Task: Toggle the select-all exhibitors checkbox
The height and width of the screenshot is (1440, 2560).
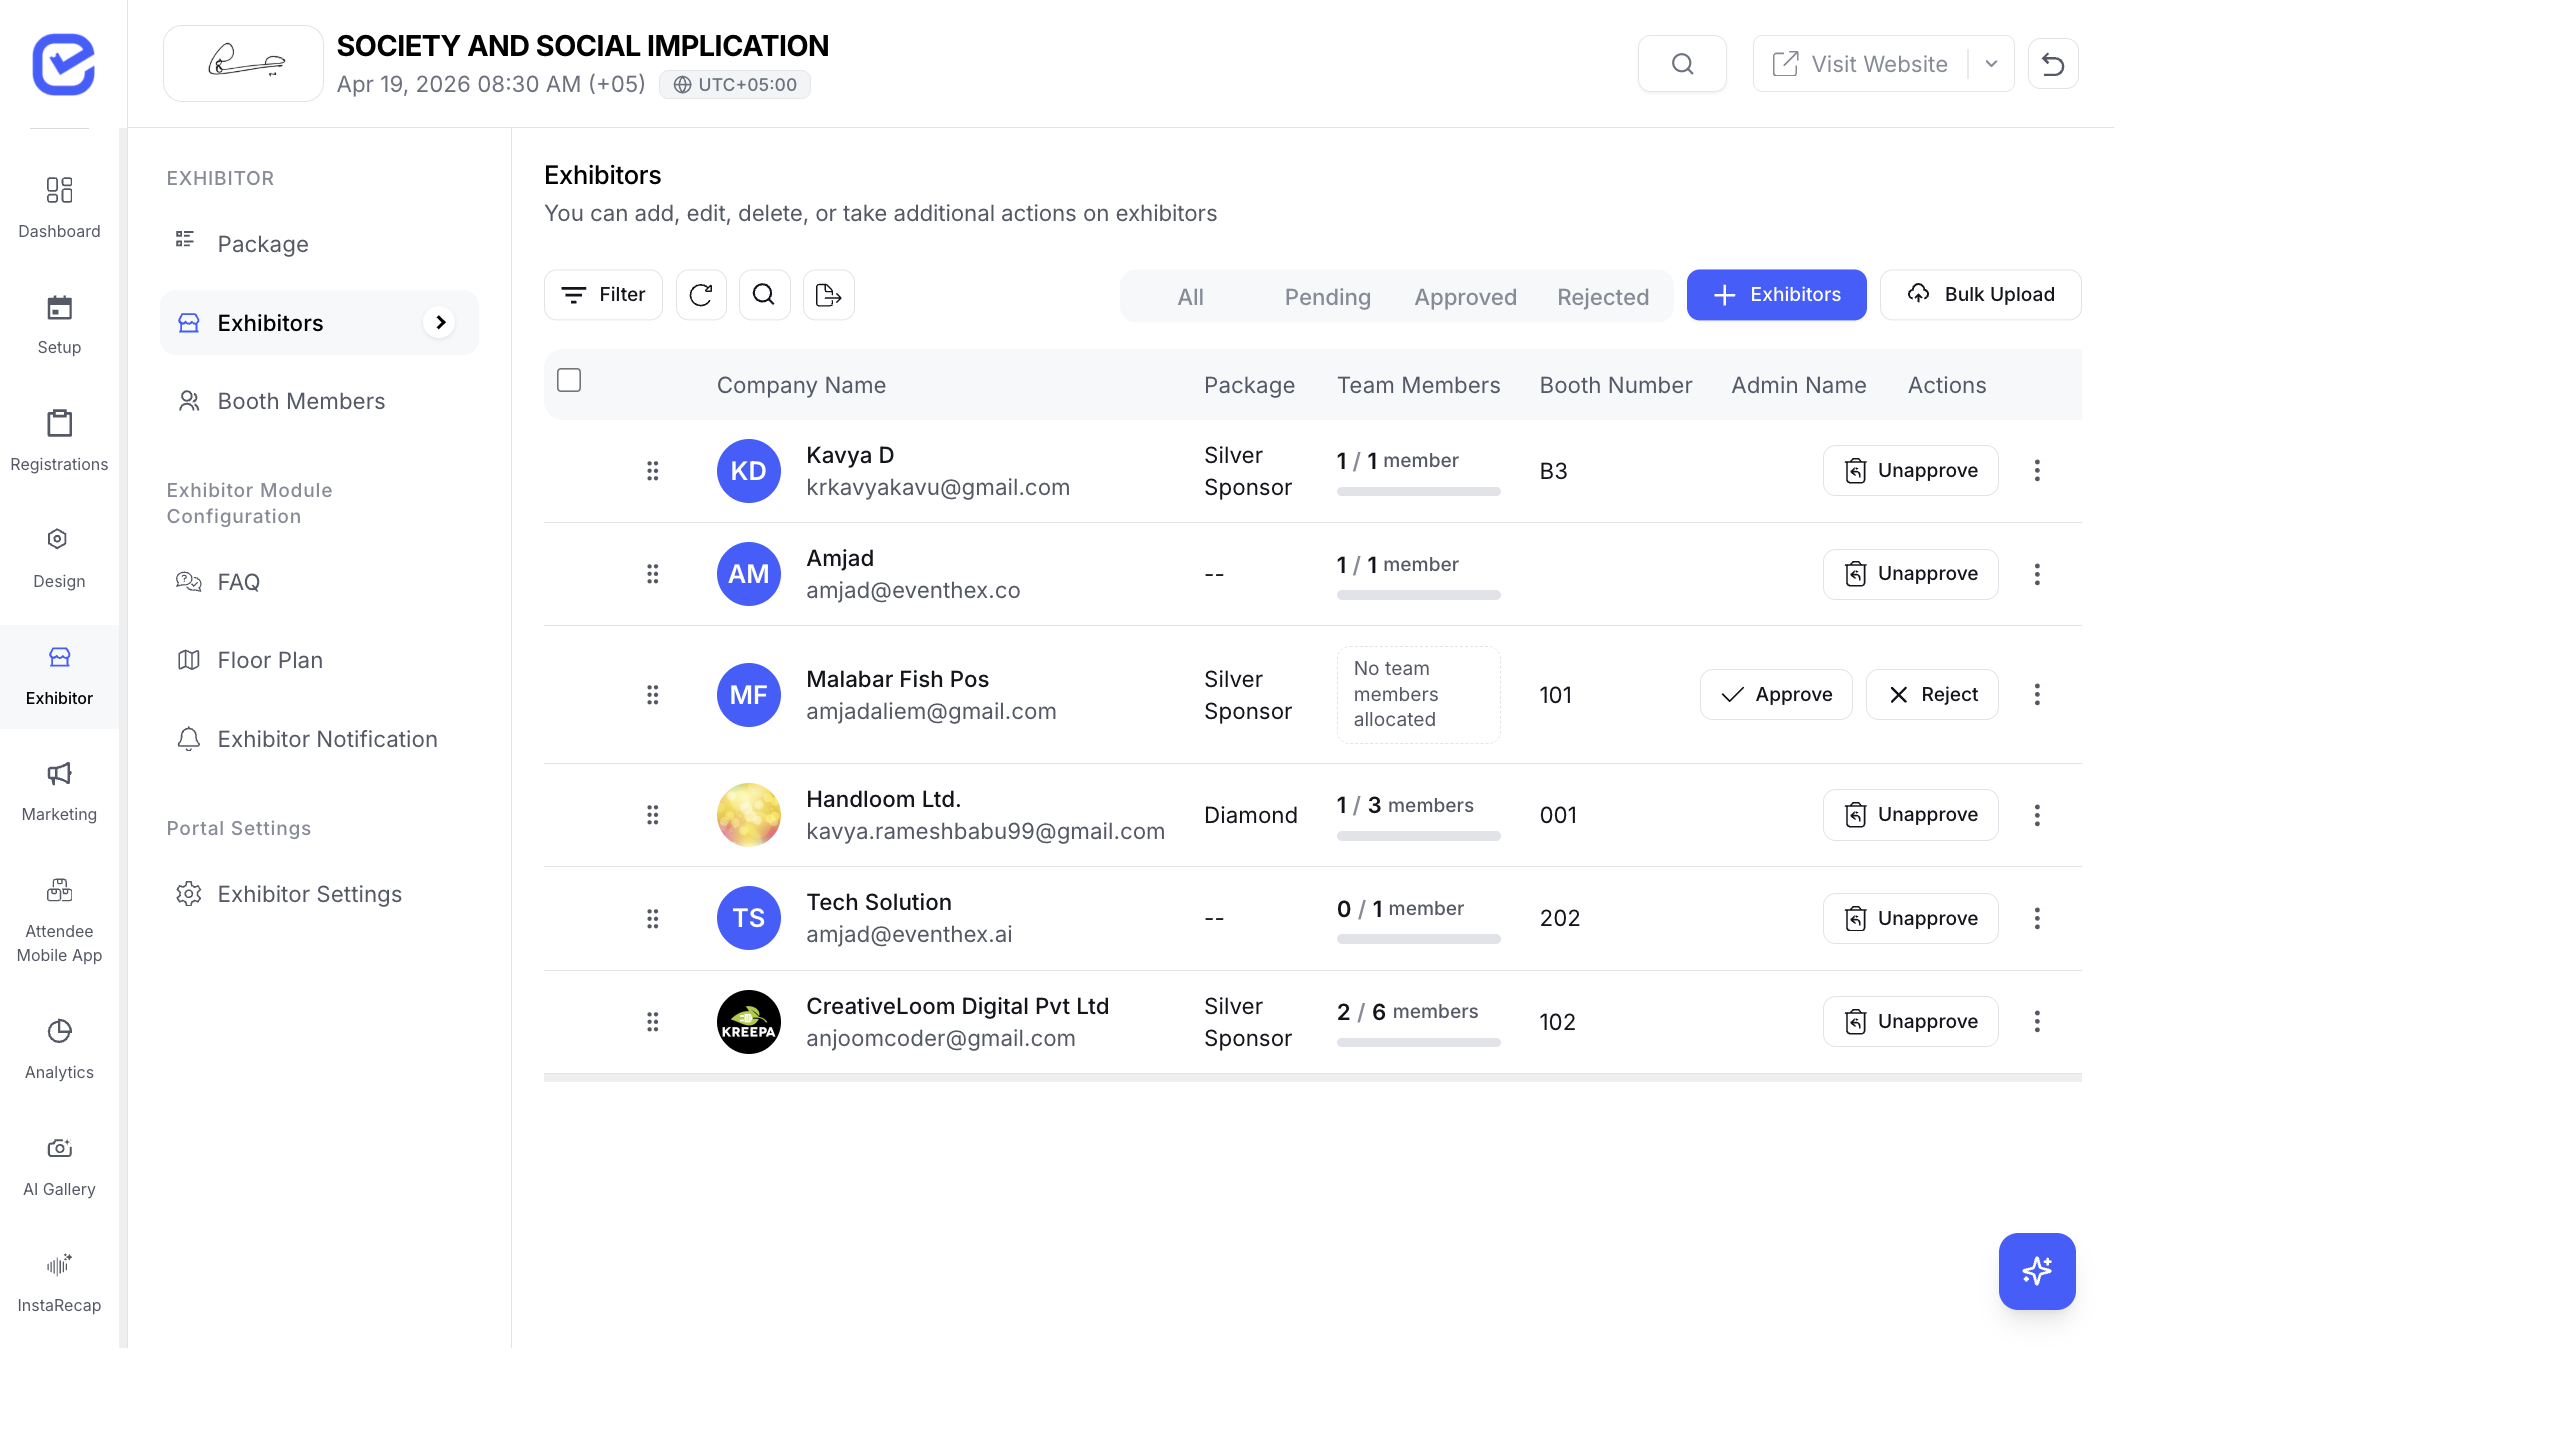Action: pyautogui.click(x=569, y=380)
